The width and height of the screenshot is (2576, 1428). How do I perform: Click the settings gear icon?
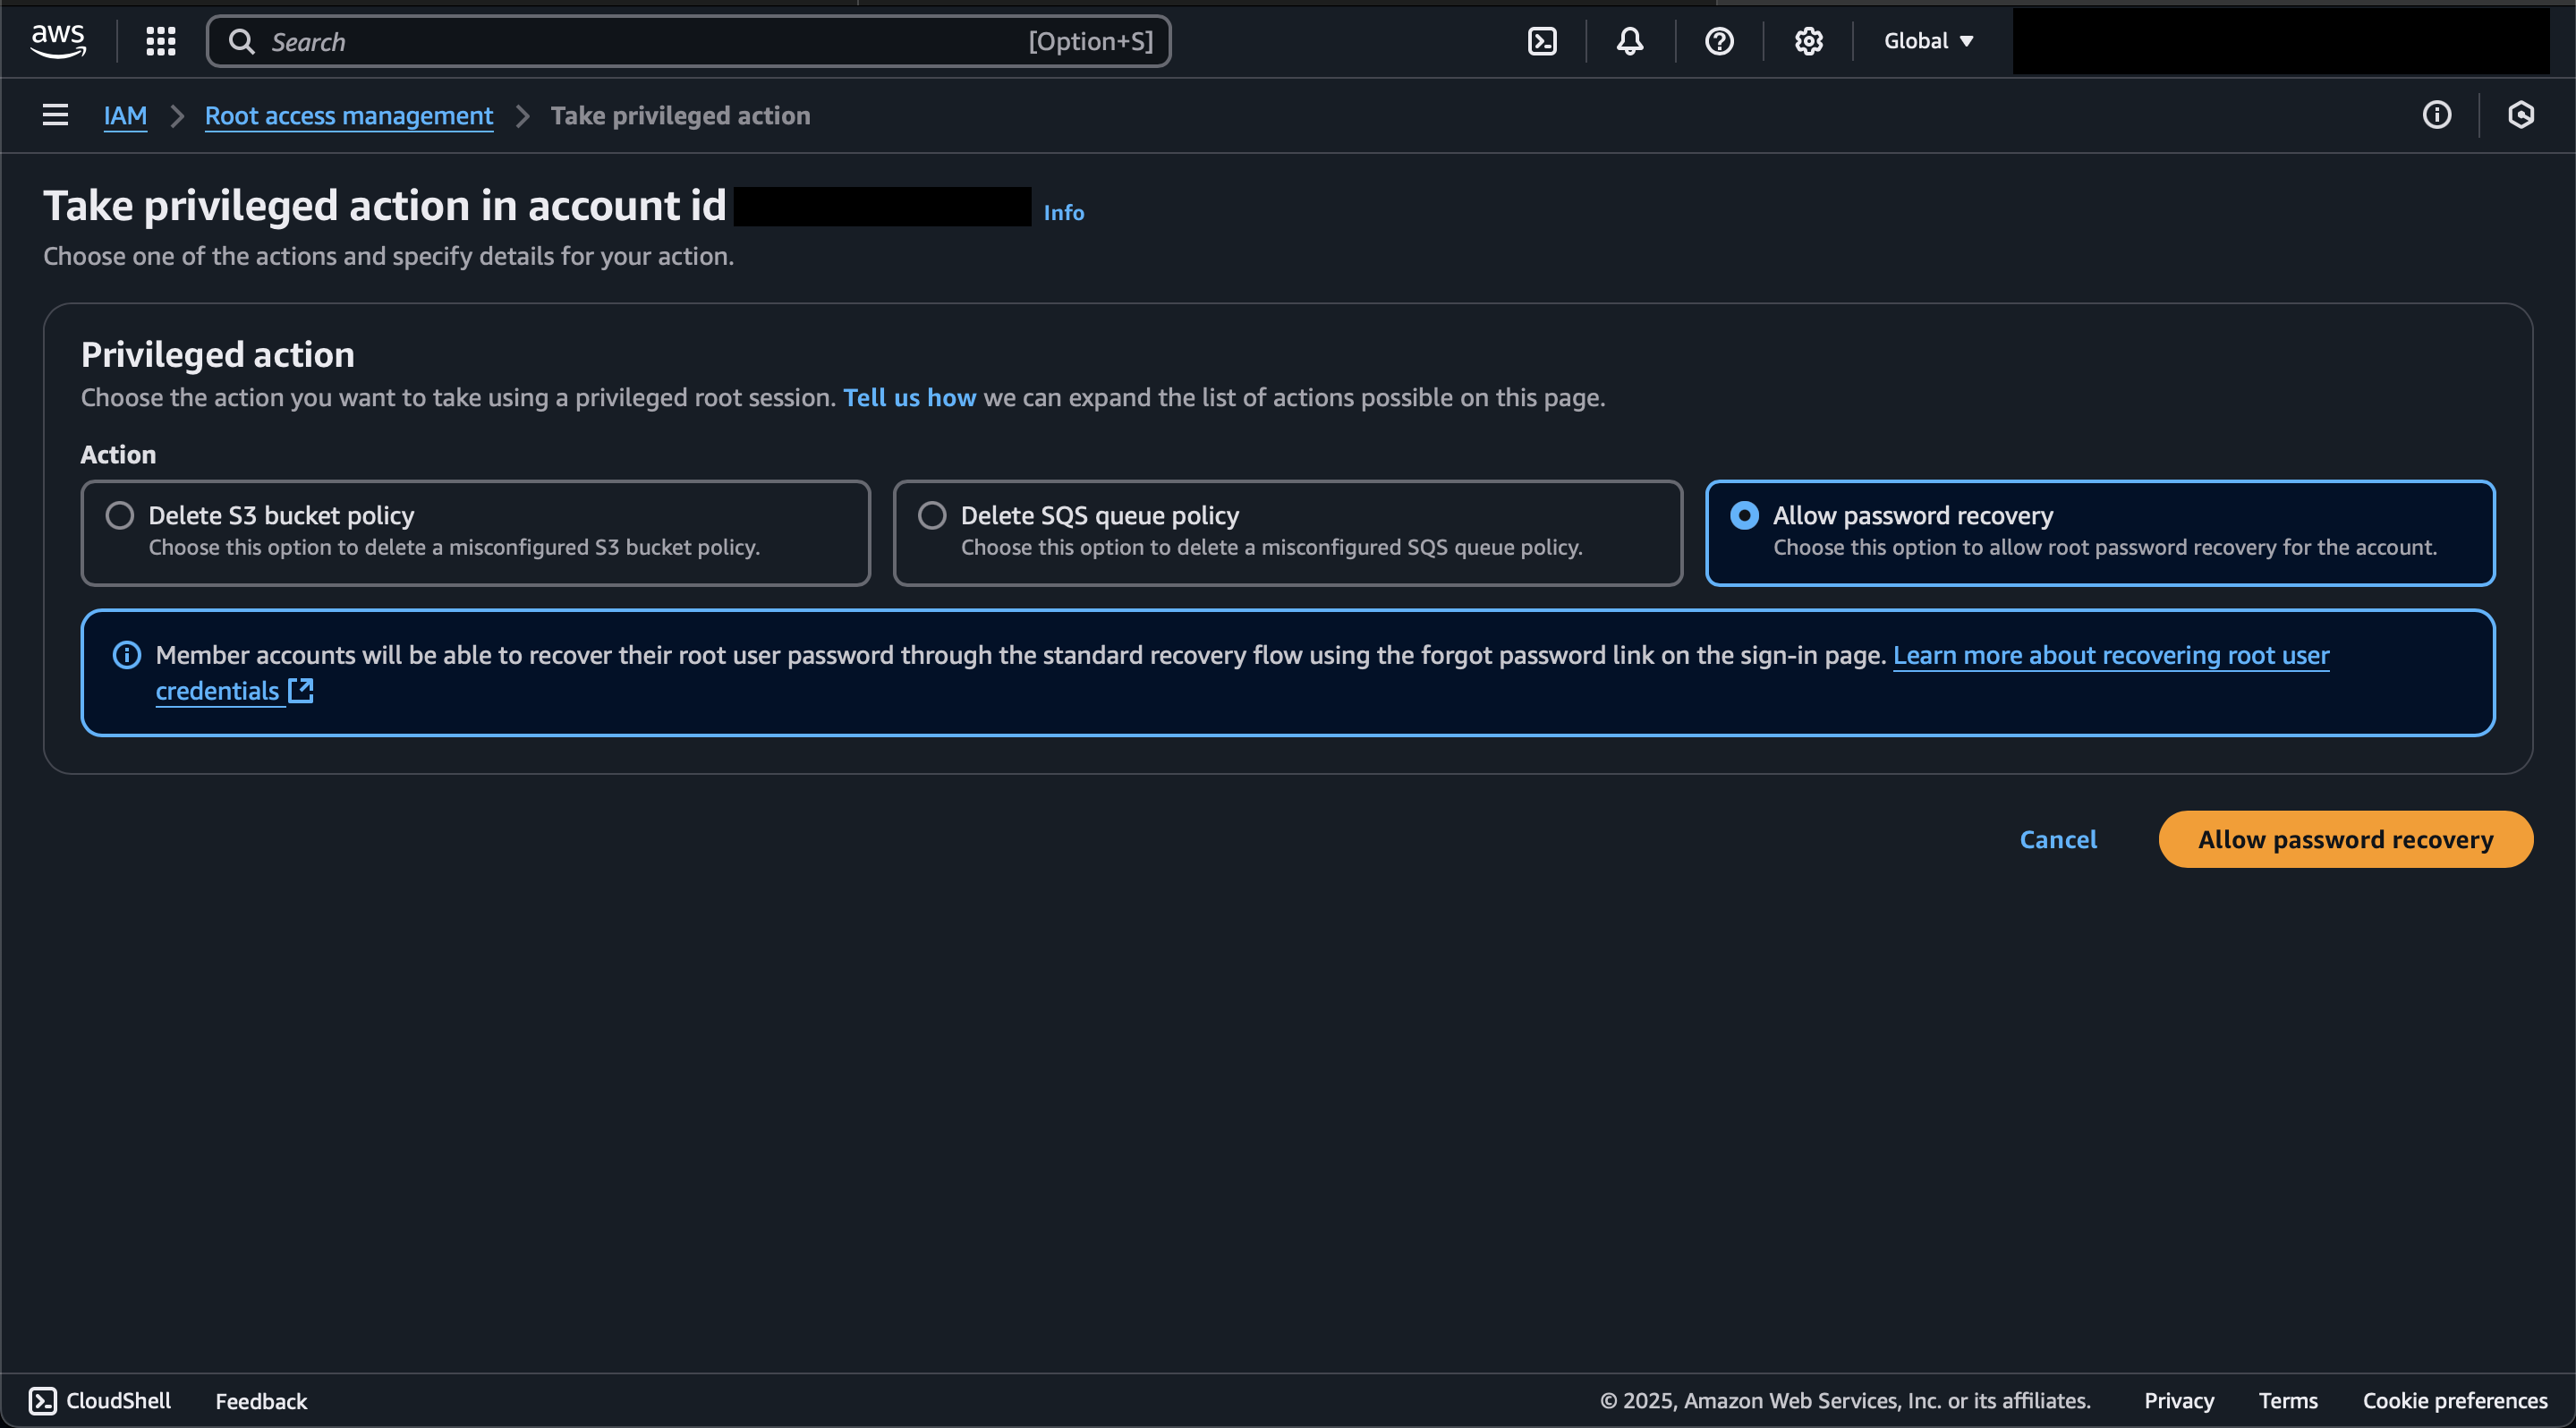pyautogui.click(x=1806, y=40)
